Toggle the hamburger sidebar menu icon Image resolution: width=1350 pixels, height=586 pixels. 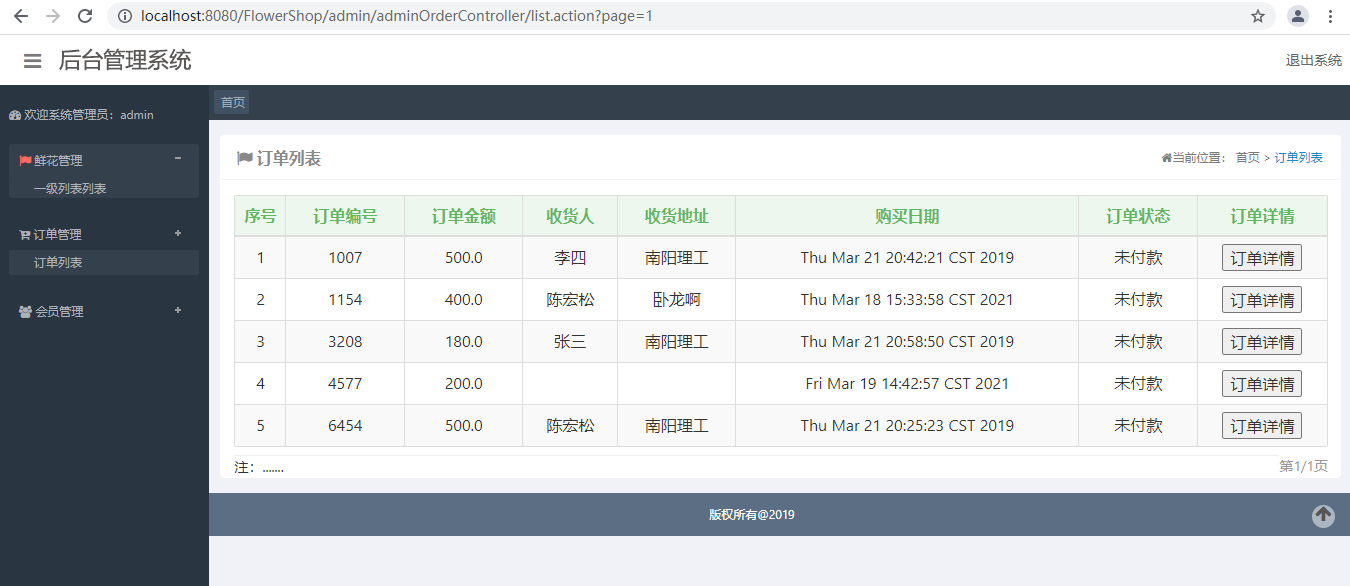(x=33, y=61)
